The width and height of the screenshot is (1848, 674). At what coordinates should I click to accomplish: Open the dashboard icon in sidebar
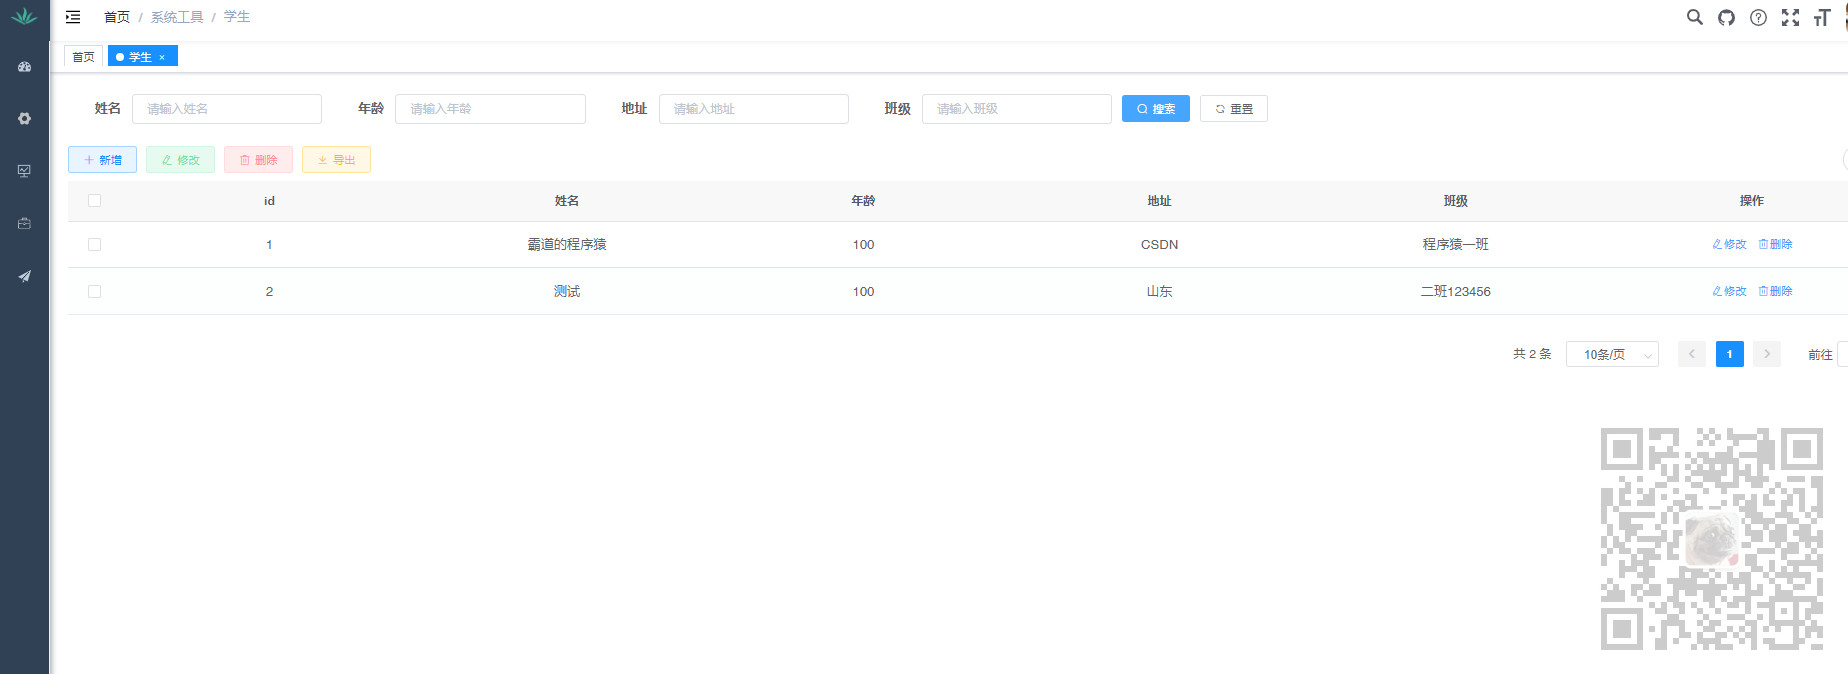tap(24, 67)
